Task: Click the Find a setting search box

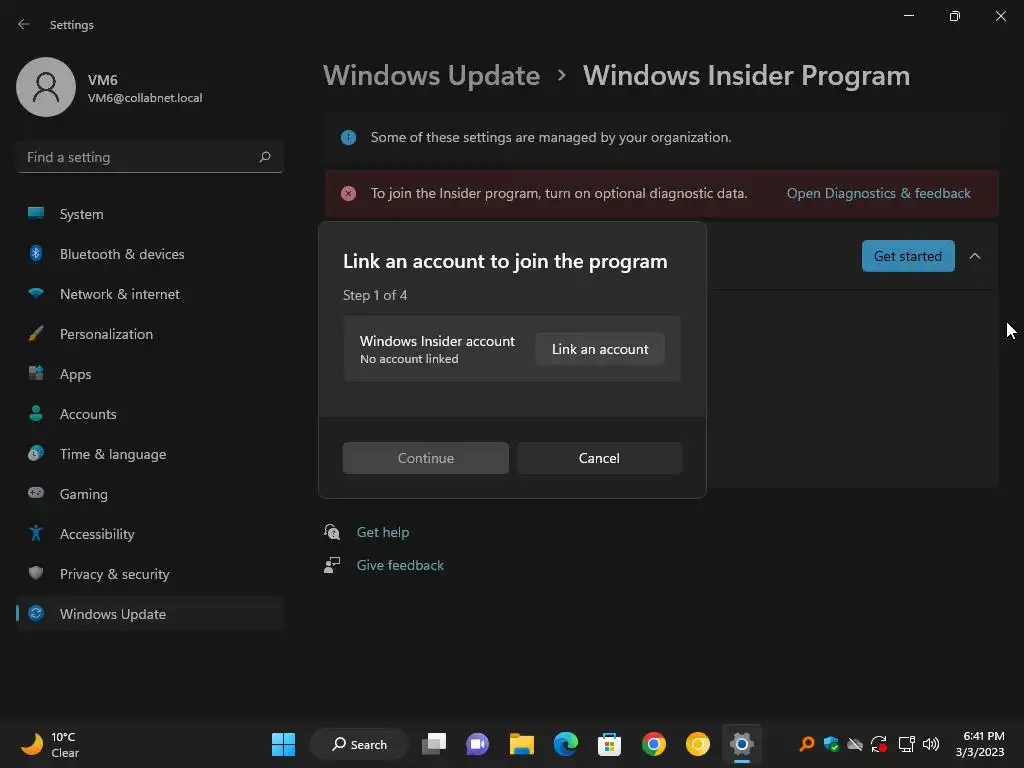Action: 150,157
